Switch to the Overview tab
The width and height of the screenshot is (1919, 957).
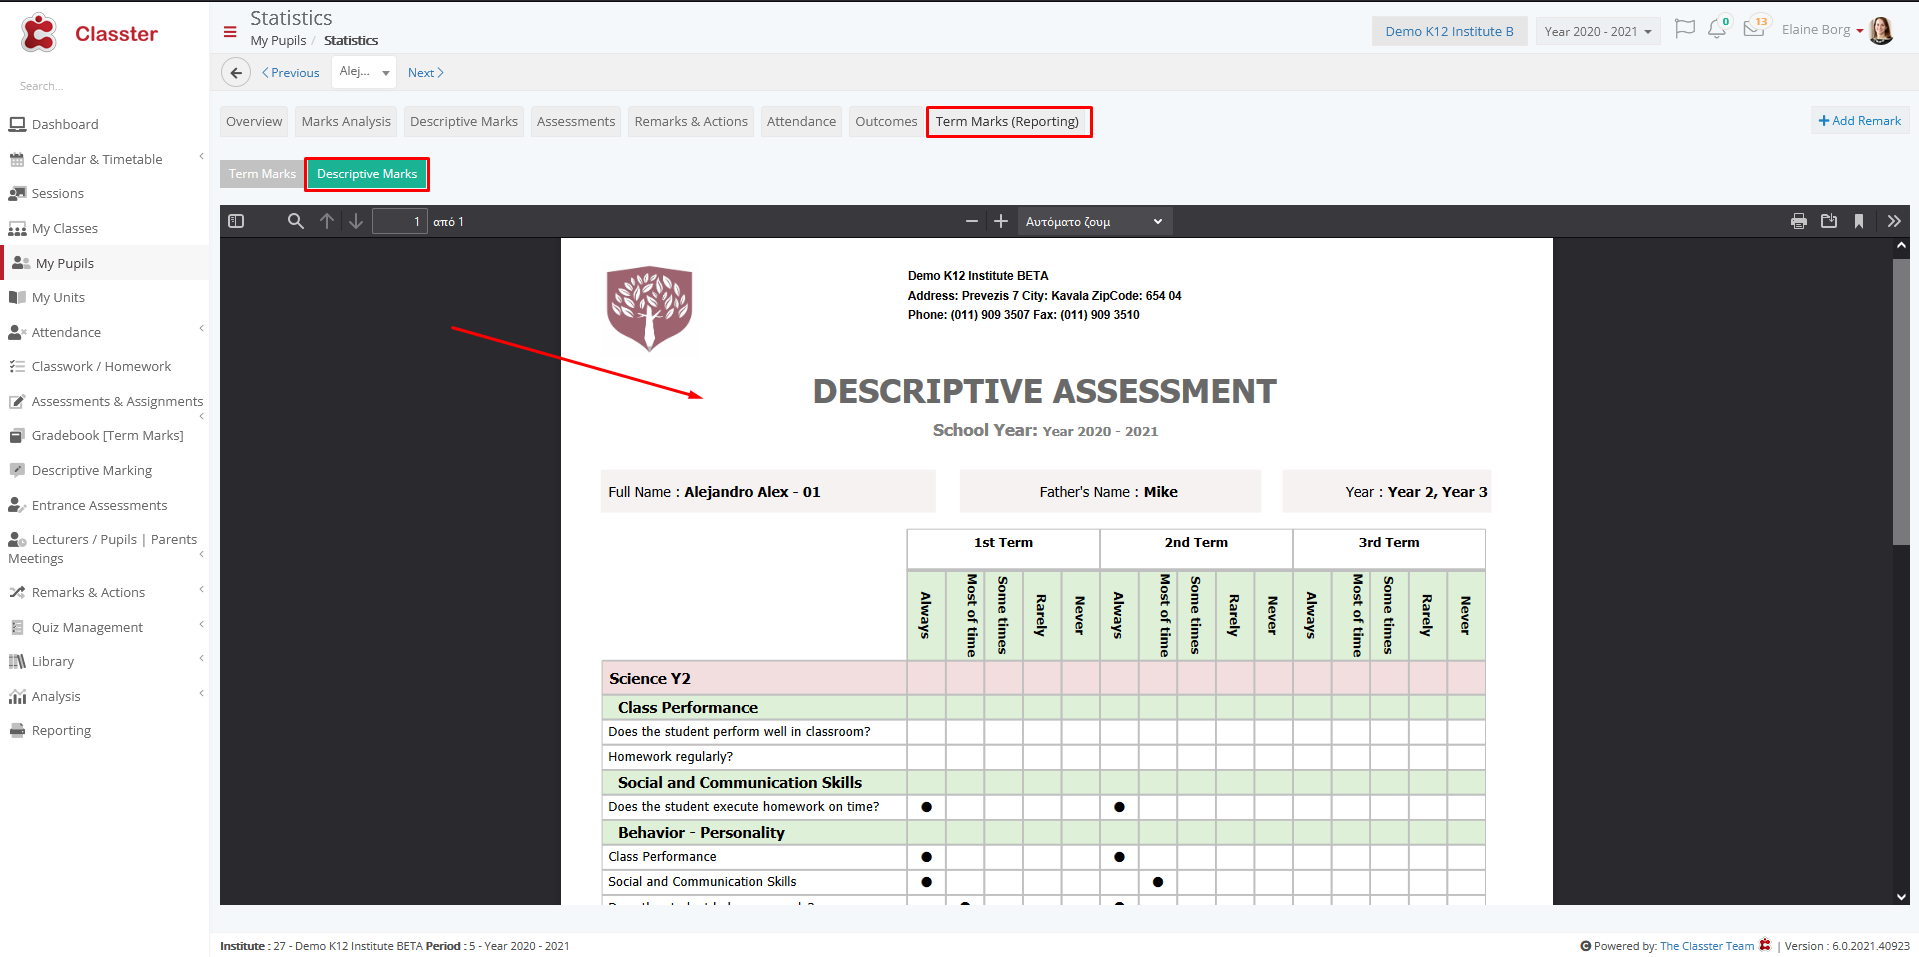coord(254,121)
